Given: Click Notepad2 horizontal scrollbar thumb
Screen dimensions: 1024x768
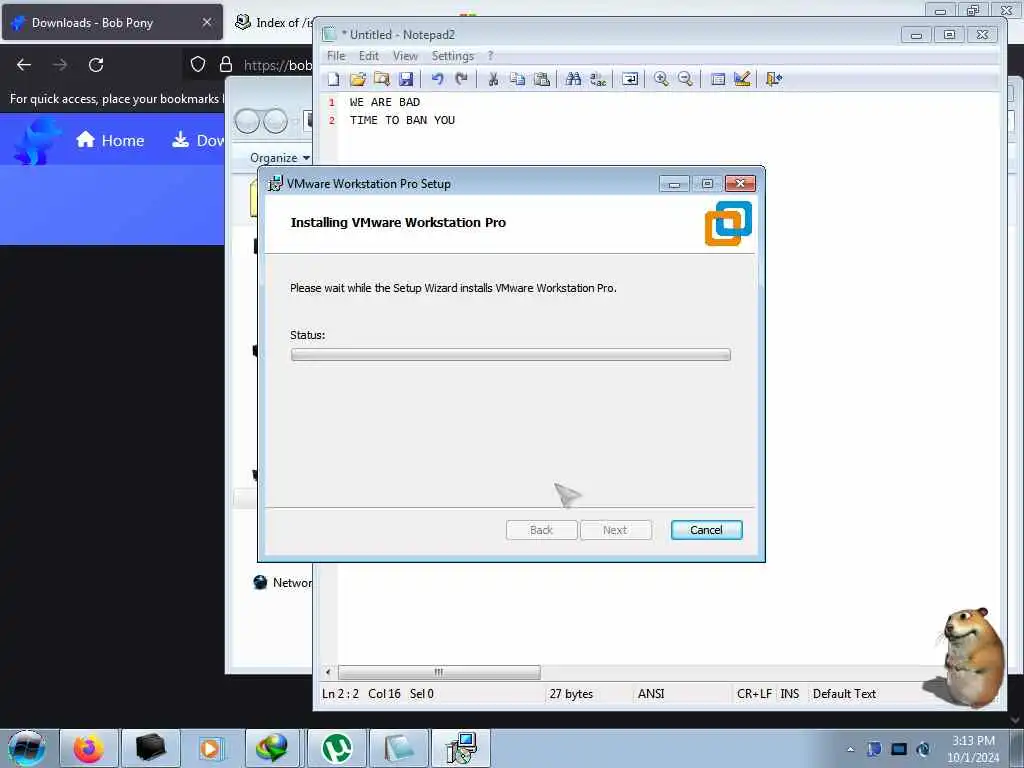Looking at the screenshot, I should [x=439, y=672].
